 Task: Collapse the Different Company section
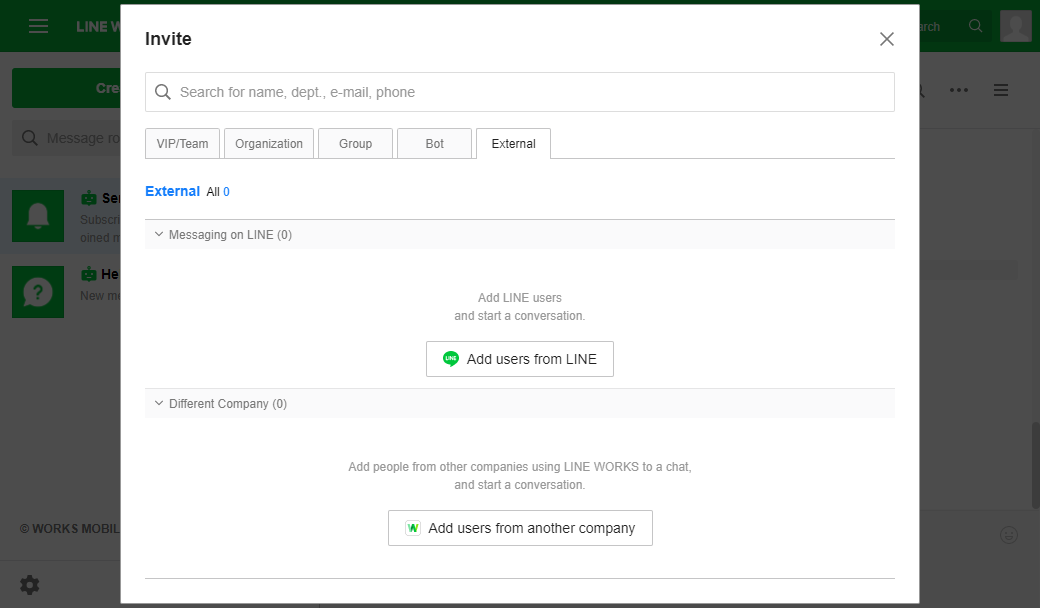point(158,403)
